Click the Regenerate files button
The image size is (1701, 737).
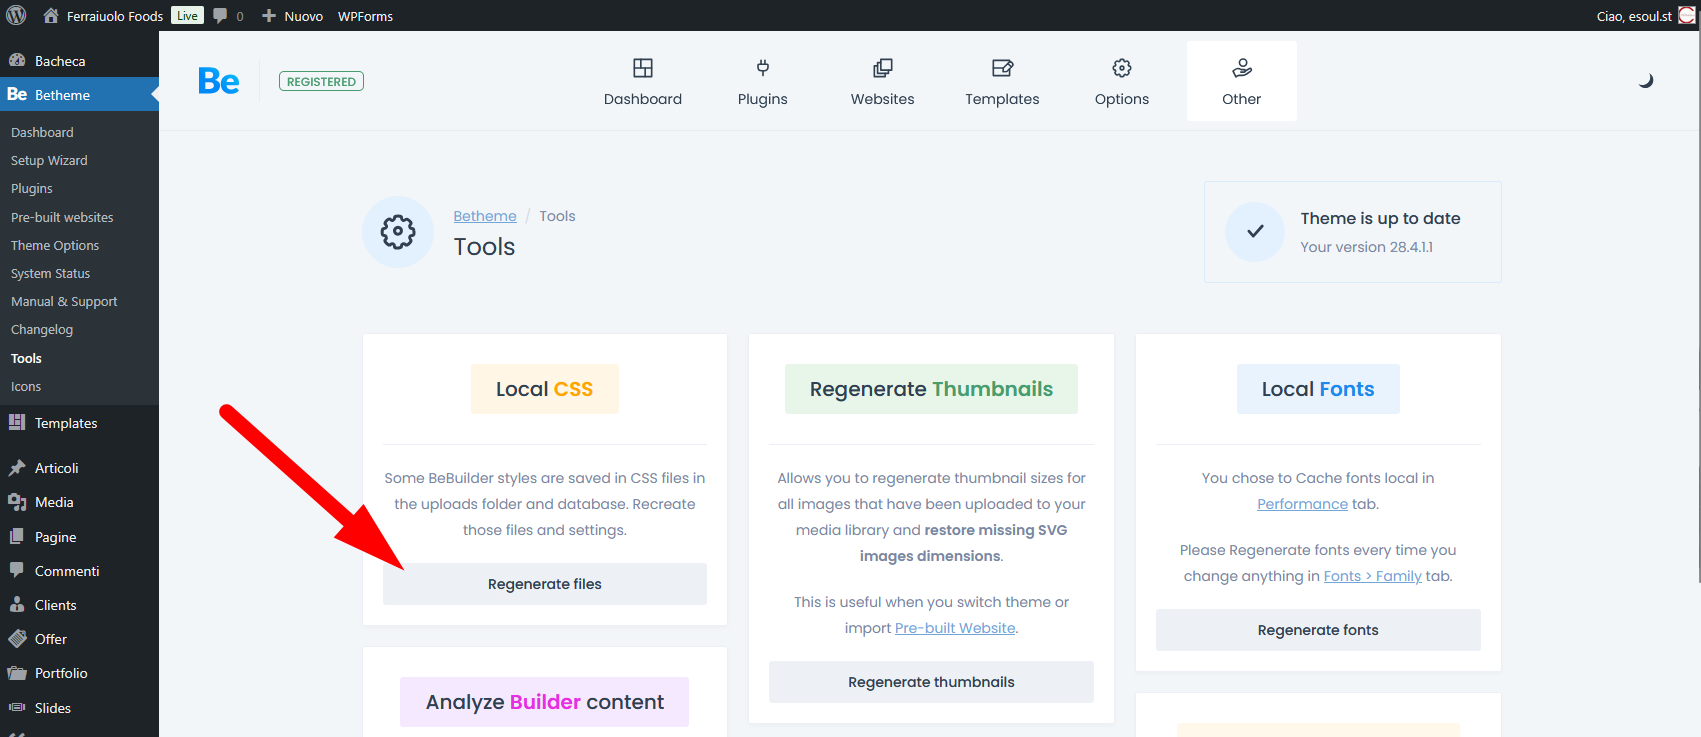545,584
